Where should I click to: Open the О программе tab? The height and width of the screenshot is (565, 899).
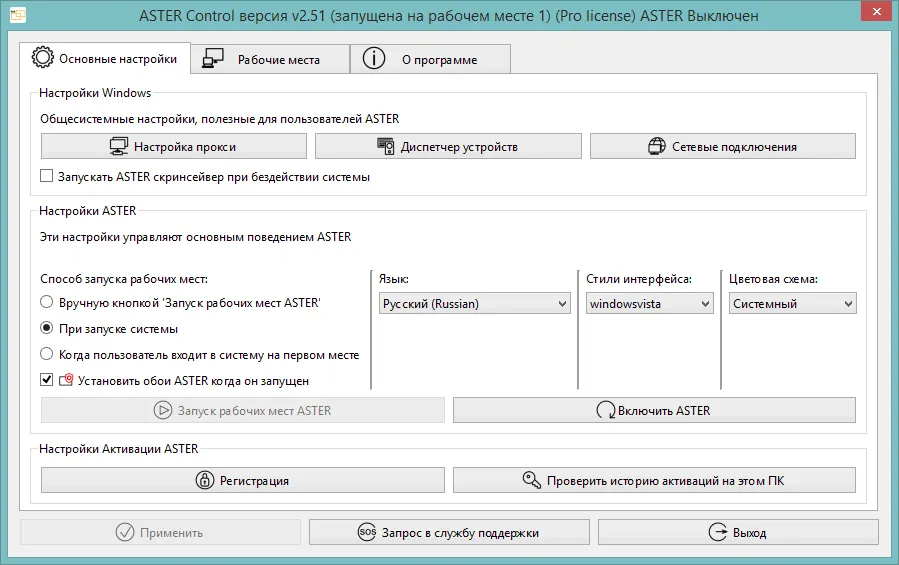430,59
